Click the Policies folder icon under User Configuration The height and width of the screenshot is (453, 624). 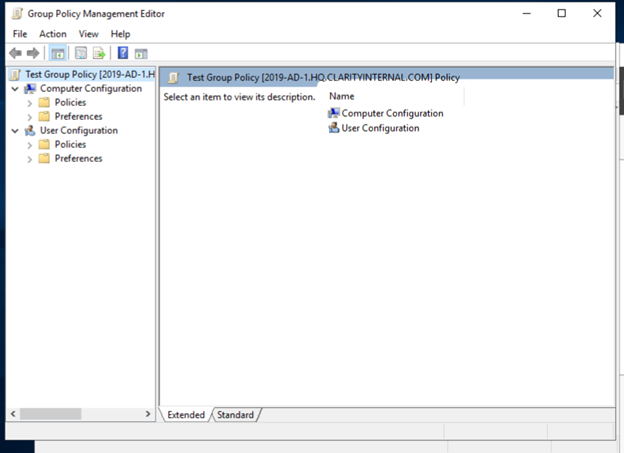[44, 144]
